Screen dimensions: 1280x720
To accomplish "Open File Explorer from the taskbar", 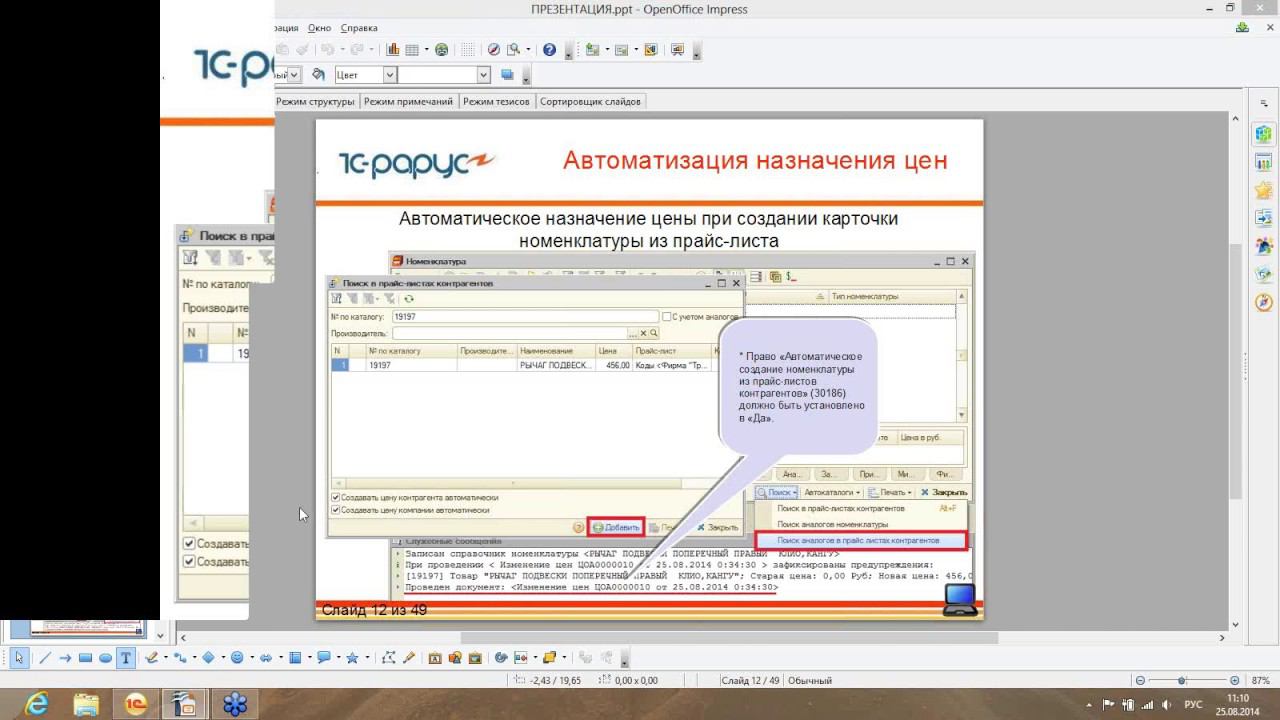I will (x=86, y=704).
